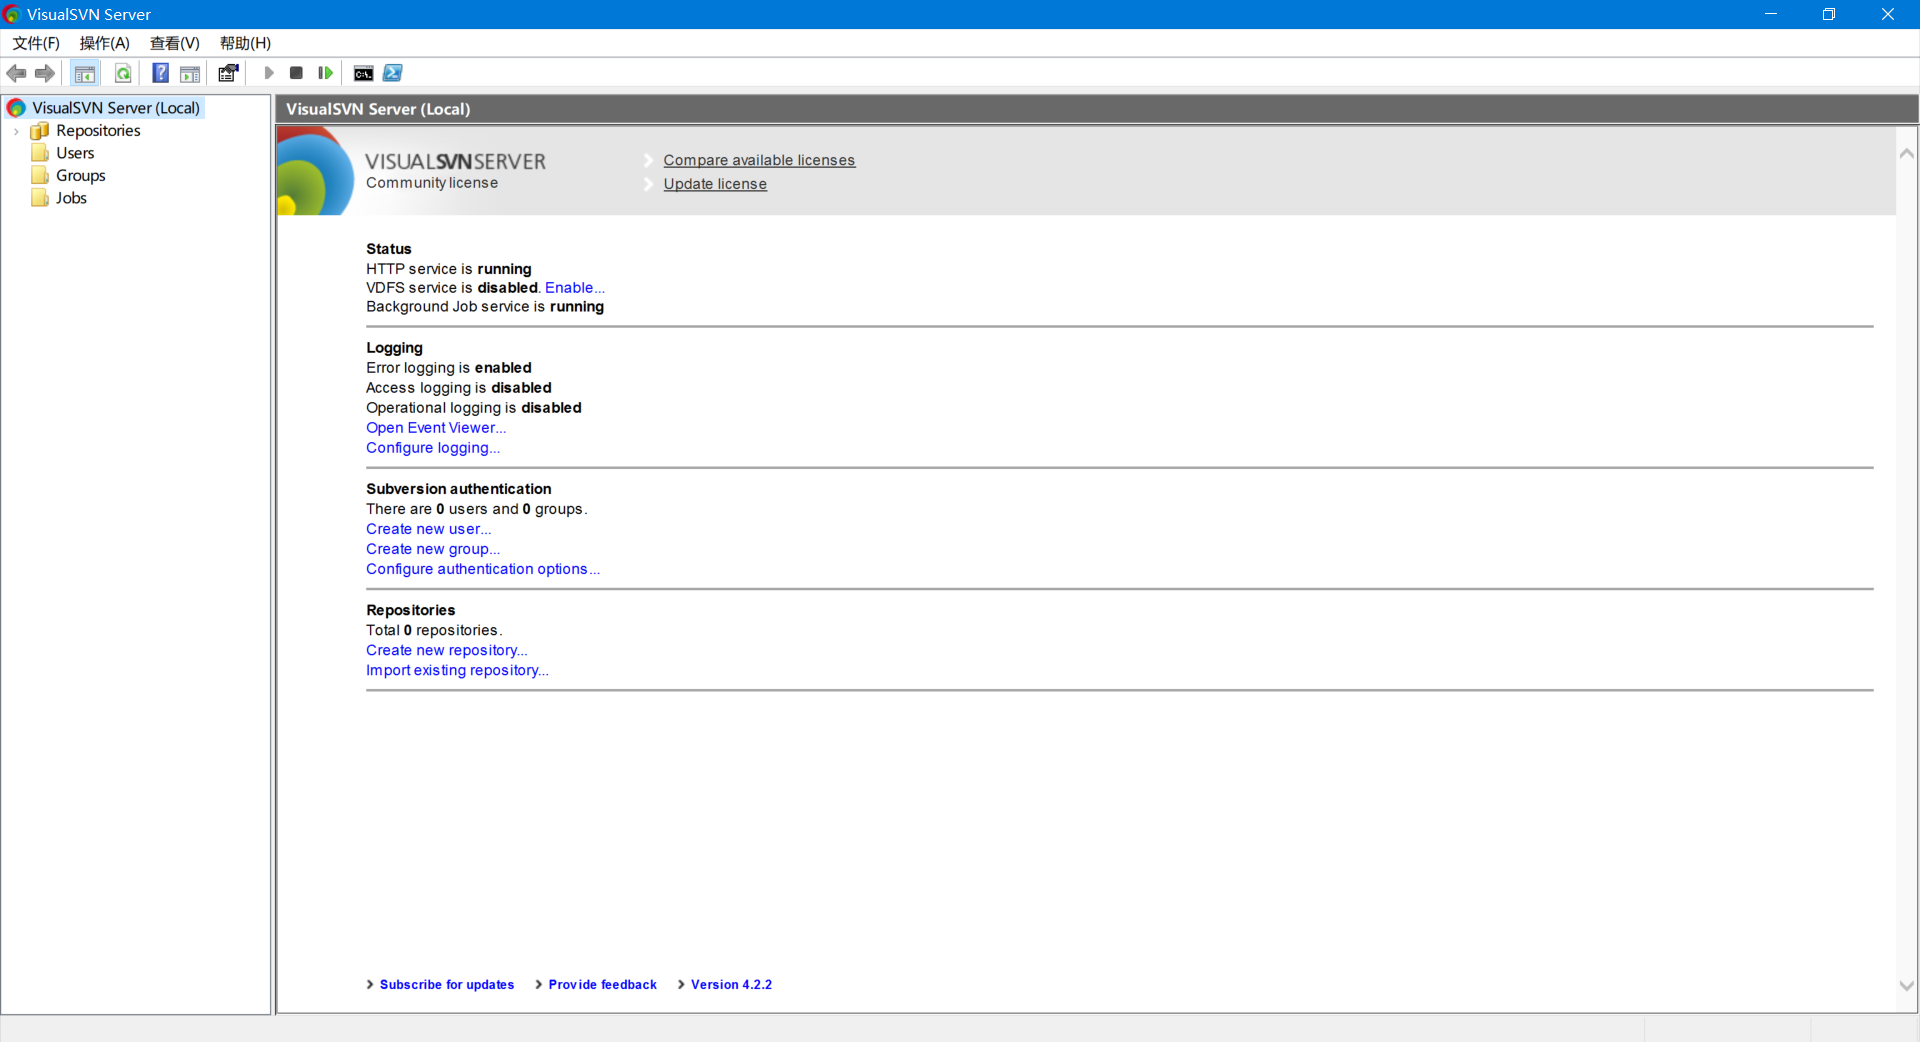1920x1042 pixels.
Task: Click the 'HTTP service is running' status text
Action: [449, 269]
